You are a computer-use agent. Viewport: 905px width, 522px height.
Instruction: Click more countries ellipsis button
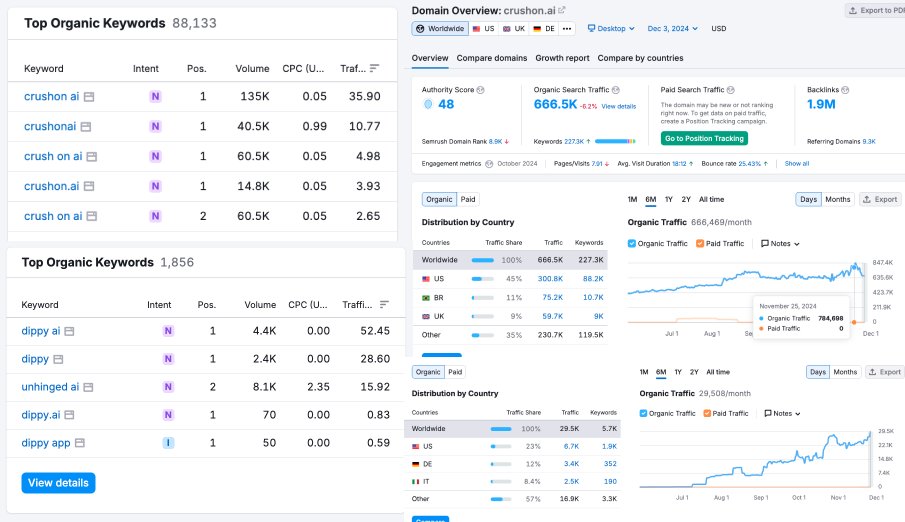click(x=568, y=29)
